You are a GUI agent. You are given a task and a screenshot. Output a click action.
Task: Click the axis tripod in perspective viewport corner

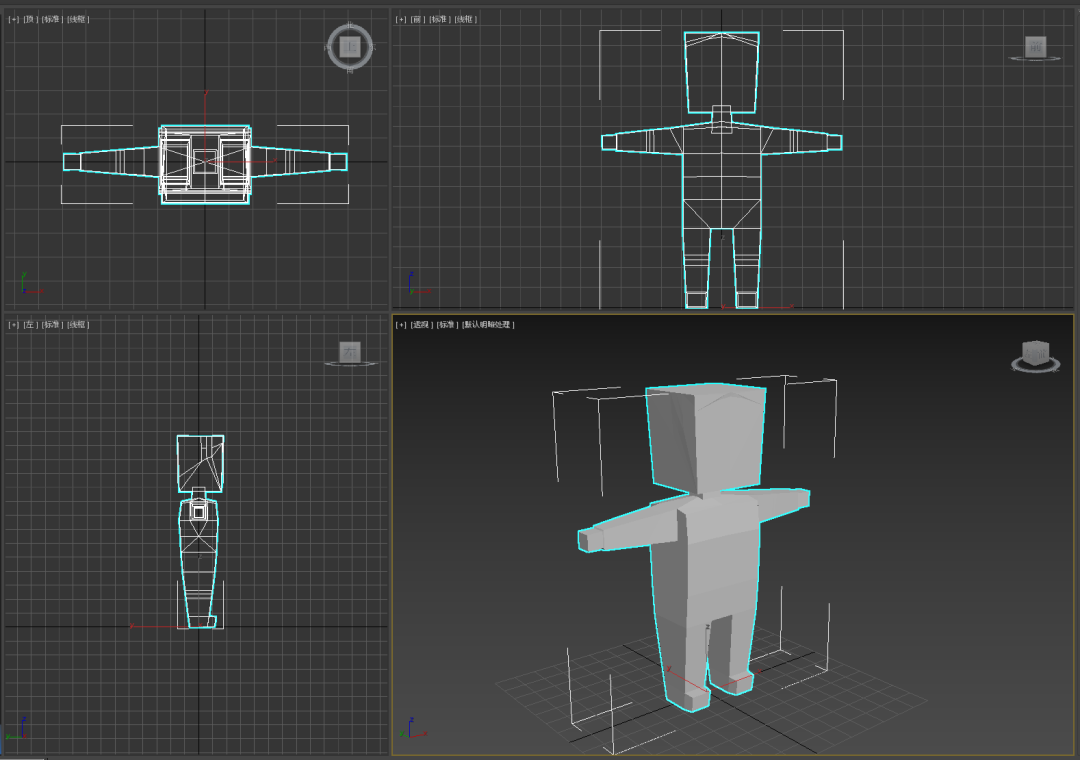pyautogui.click(x=413, y=728)
